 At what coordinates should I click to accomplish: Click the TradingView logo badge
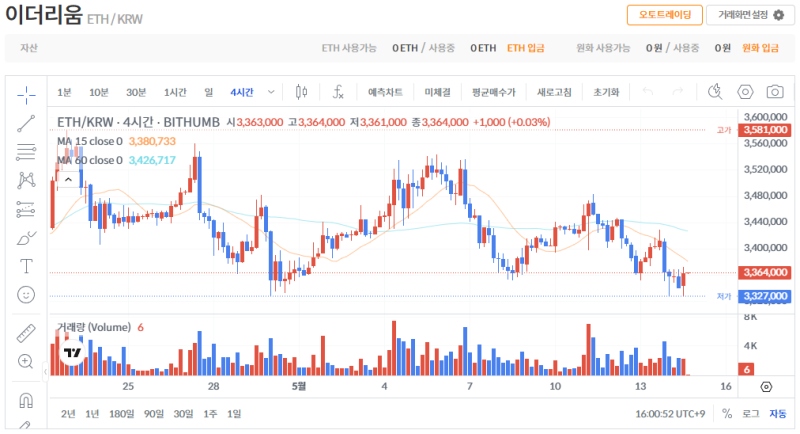72,352
